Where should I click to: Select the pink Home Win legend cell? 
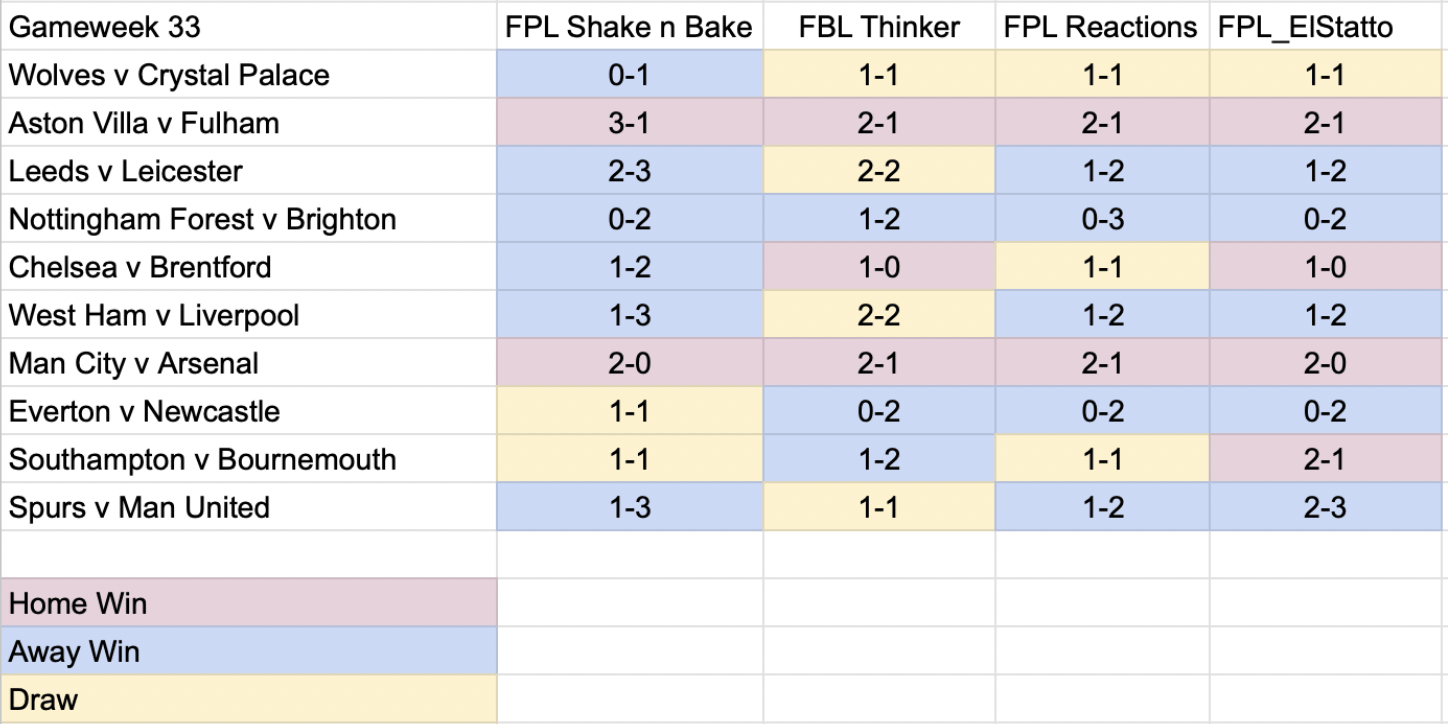coord(248,603)
